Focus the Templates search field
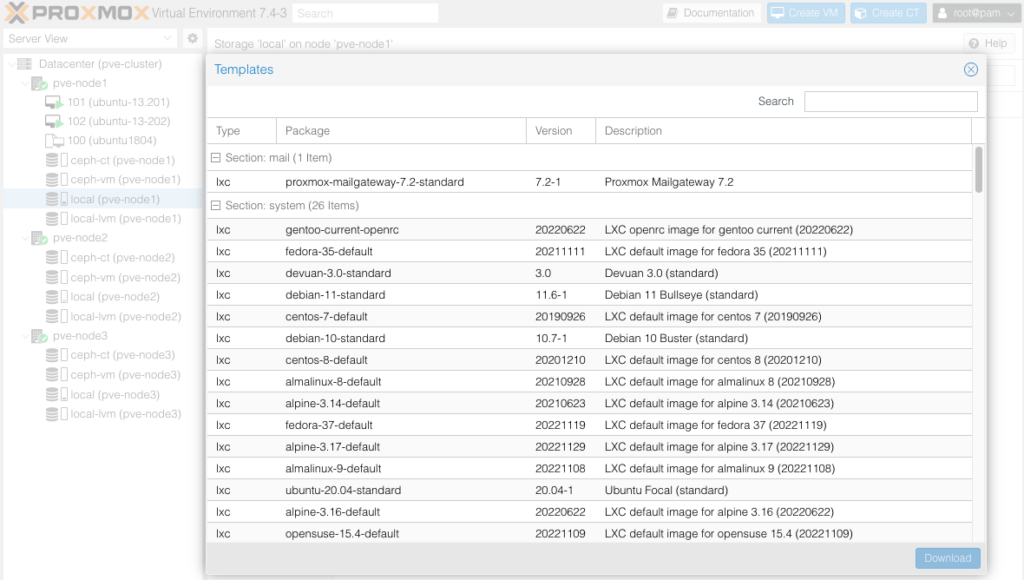Viewport: 1024px width, 580px height. 891,101
